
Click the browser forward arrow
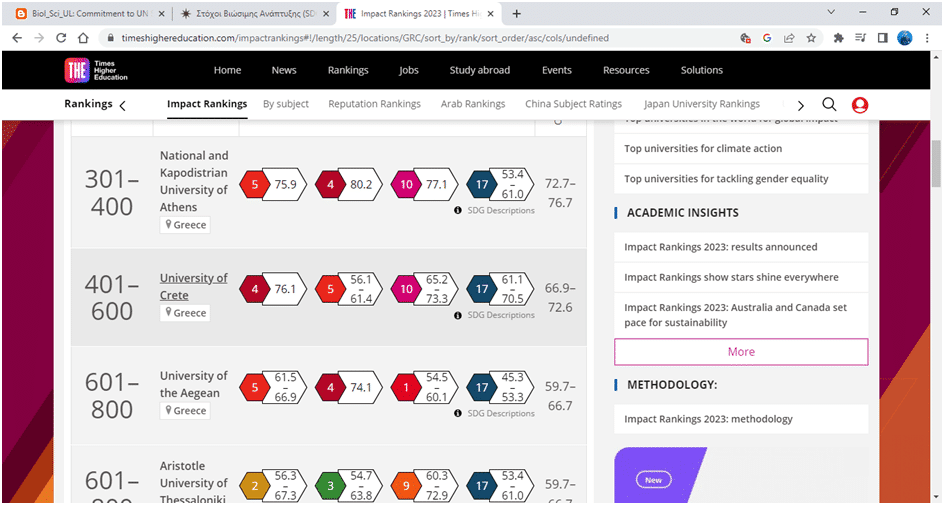(x=39, y=38)
